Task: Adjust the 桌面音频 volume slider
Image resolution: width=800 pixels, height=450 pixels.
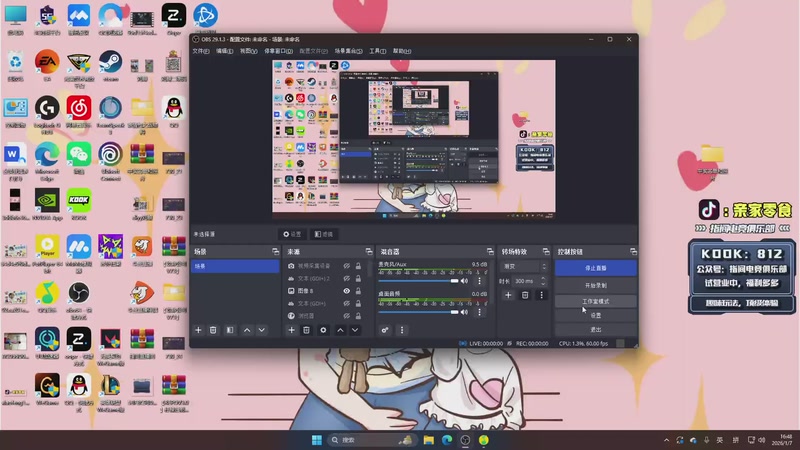Action: (418, 312)
